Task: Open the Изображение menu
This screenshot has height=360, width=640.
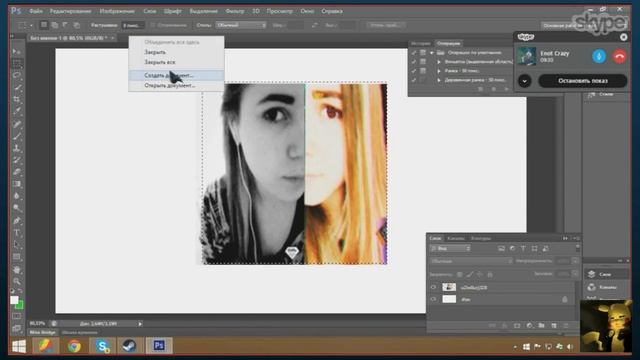Action: 117,11
